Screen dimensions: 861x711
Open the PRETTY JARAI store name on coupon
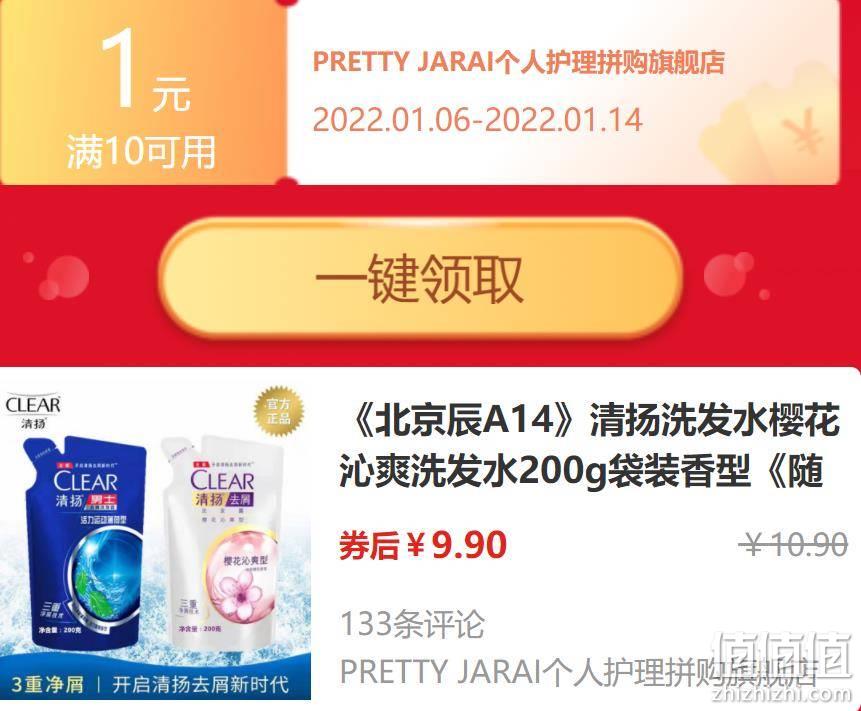point(518,61)
